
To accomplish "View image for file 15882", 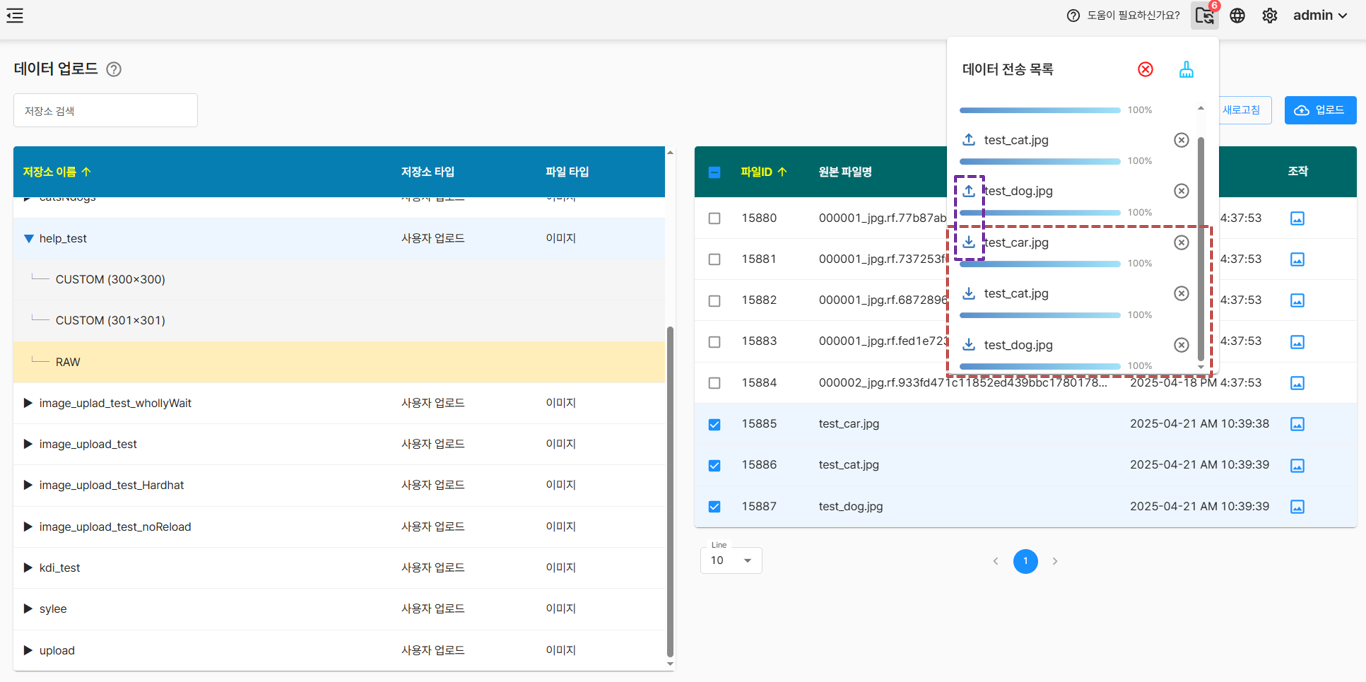I will [x=1297, y=300].
